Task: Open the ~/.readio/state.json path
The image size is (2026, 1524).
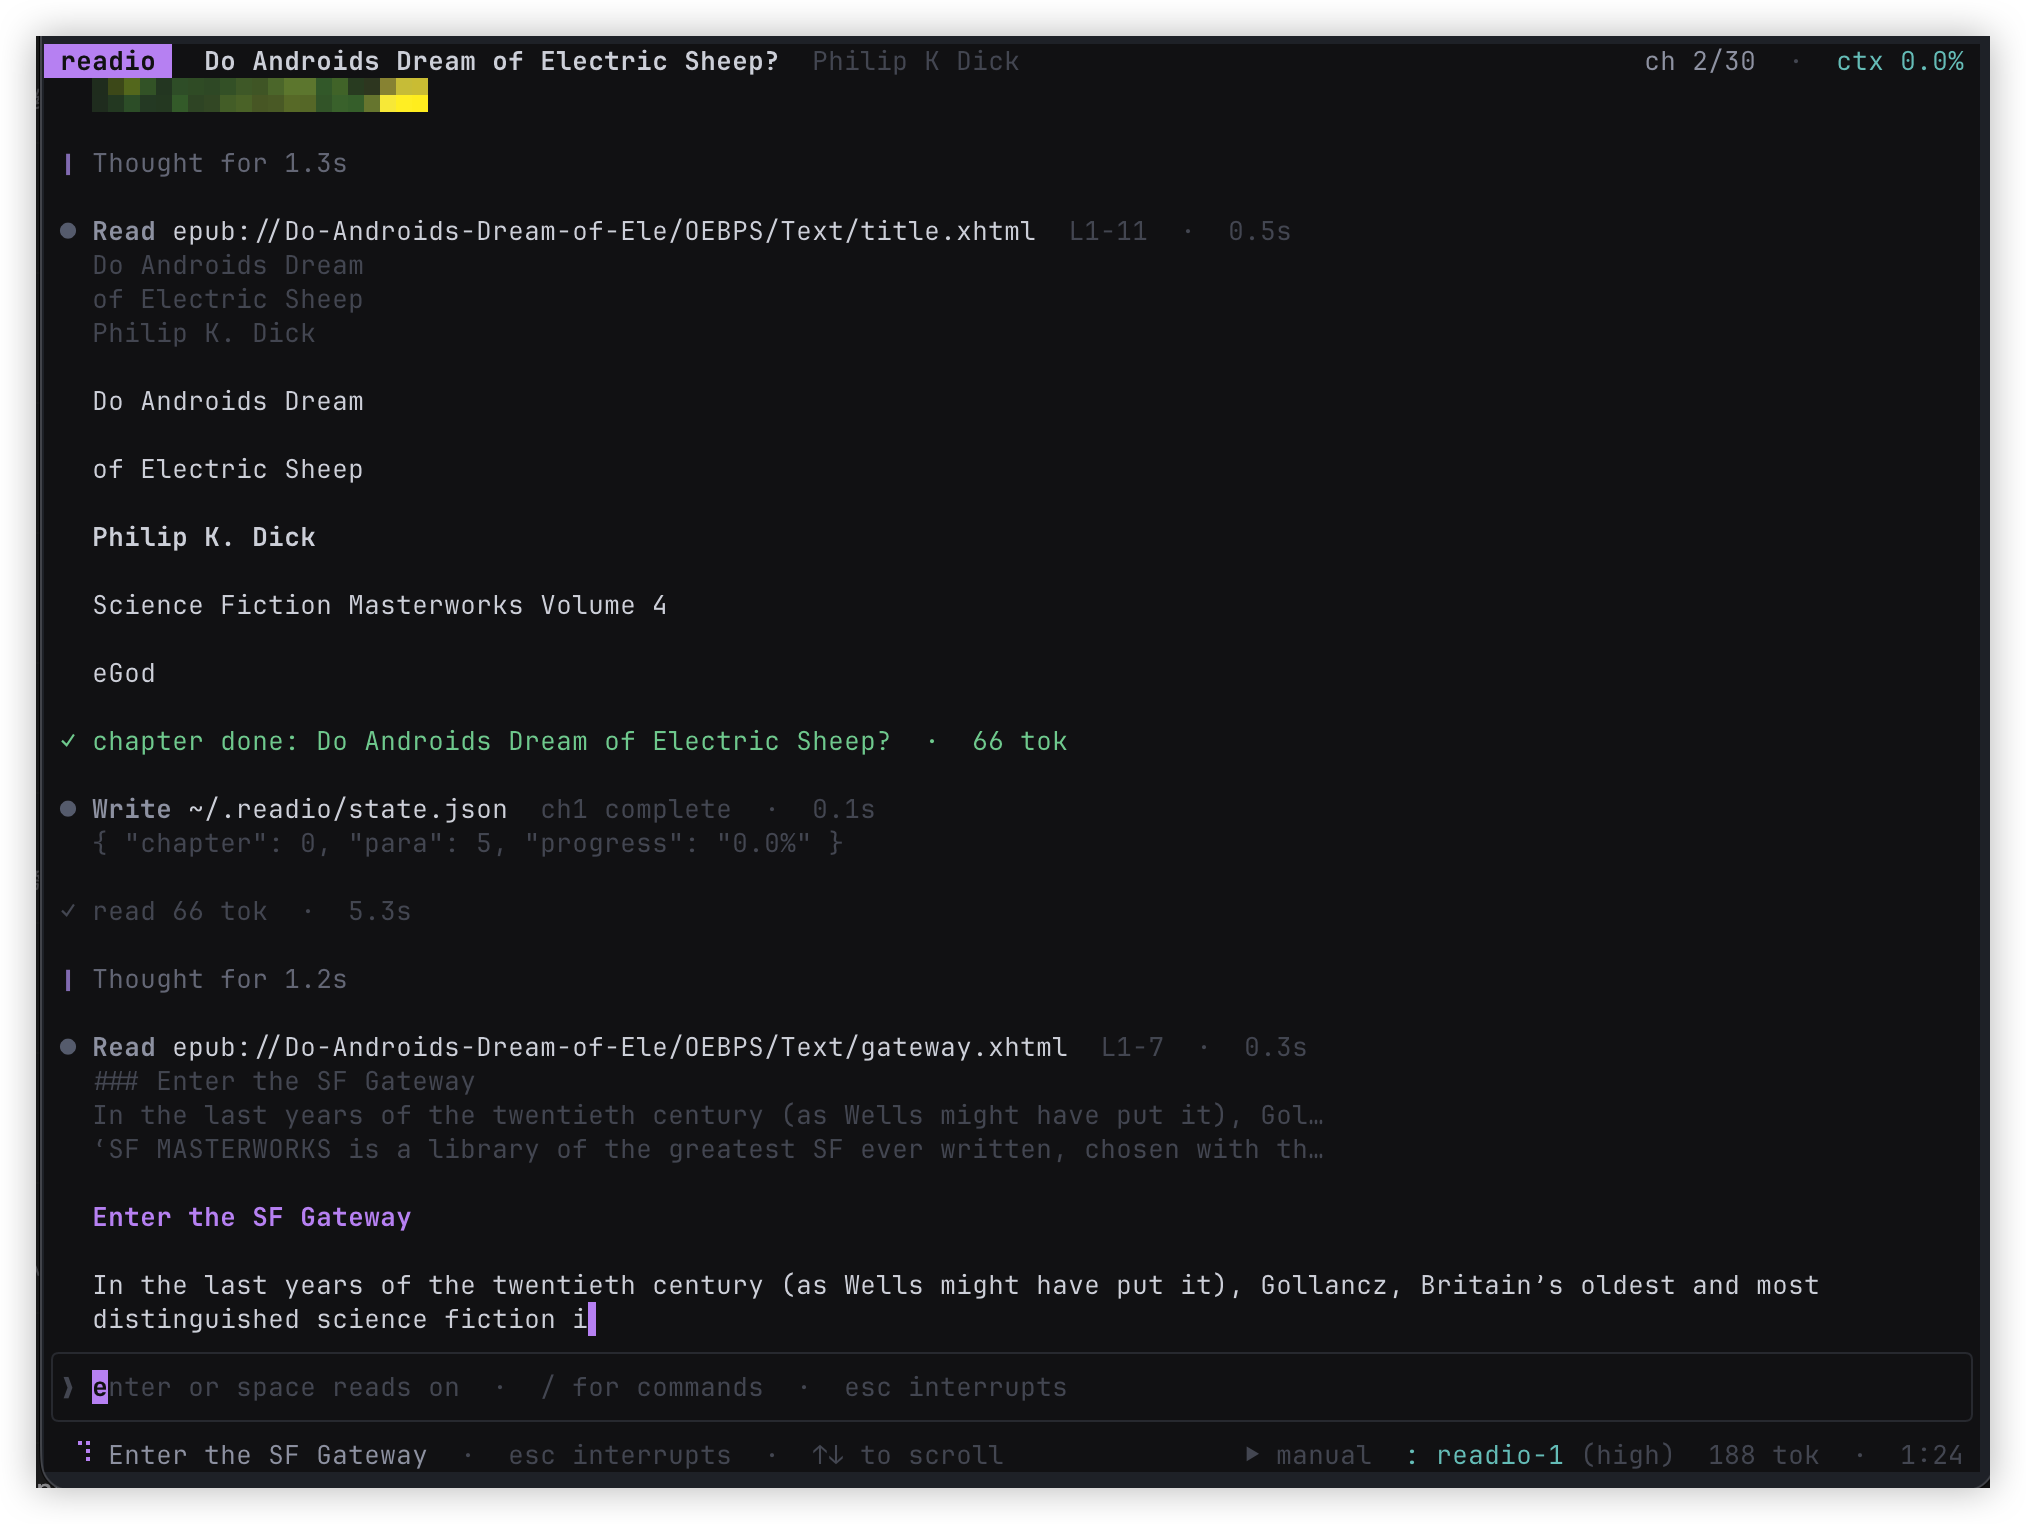Action: coord(347,809)
